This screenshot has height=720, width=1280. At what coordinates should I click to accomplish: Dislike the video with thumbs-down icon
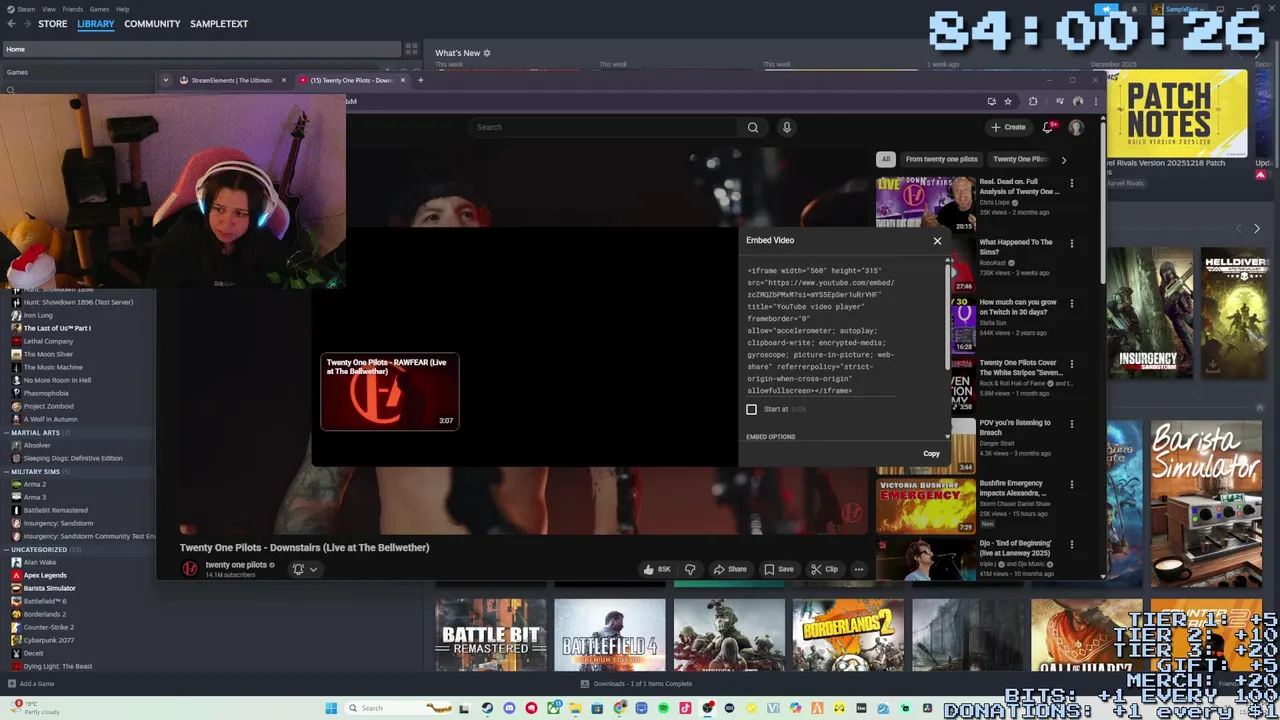click(690, 569)
